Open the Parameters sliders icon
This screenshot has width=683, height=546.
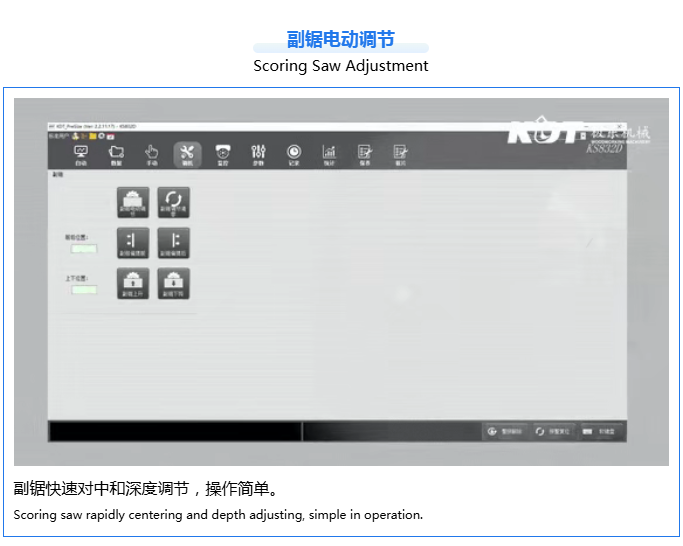(x=258, y=153)
